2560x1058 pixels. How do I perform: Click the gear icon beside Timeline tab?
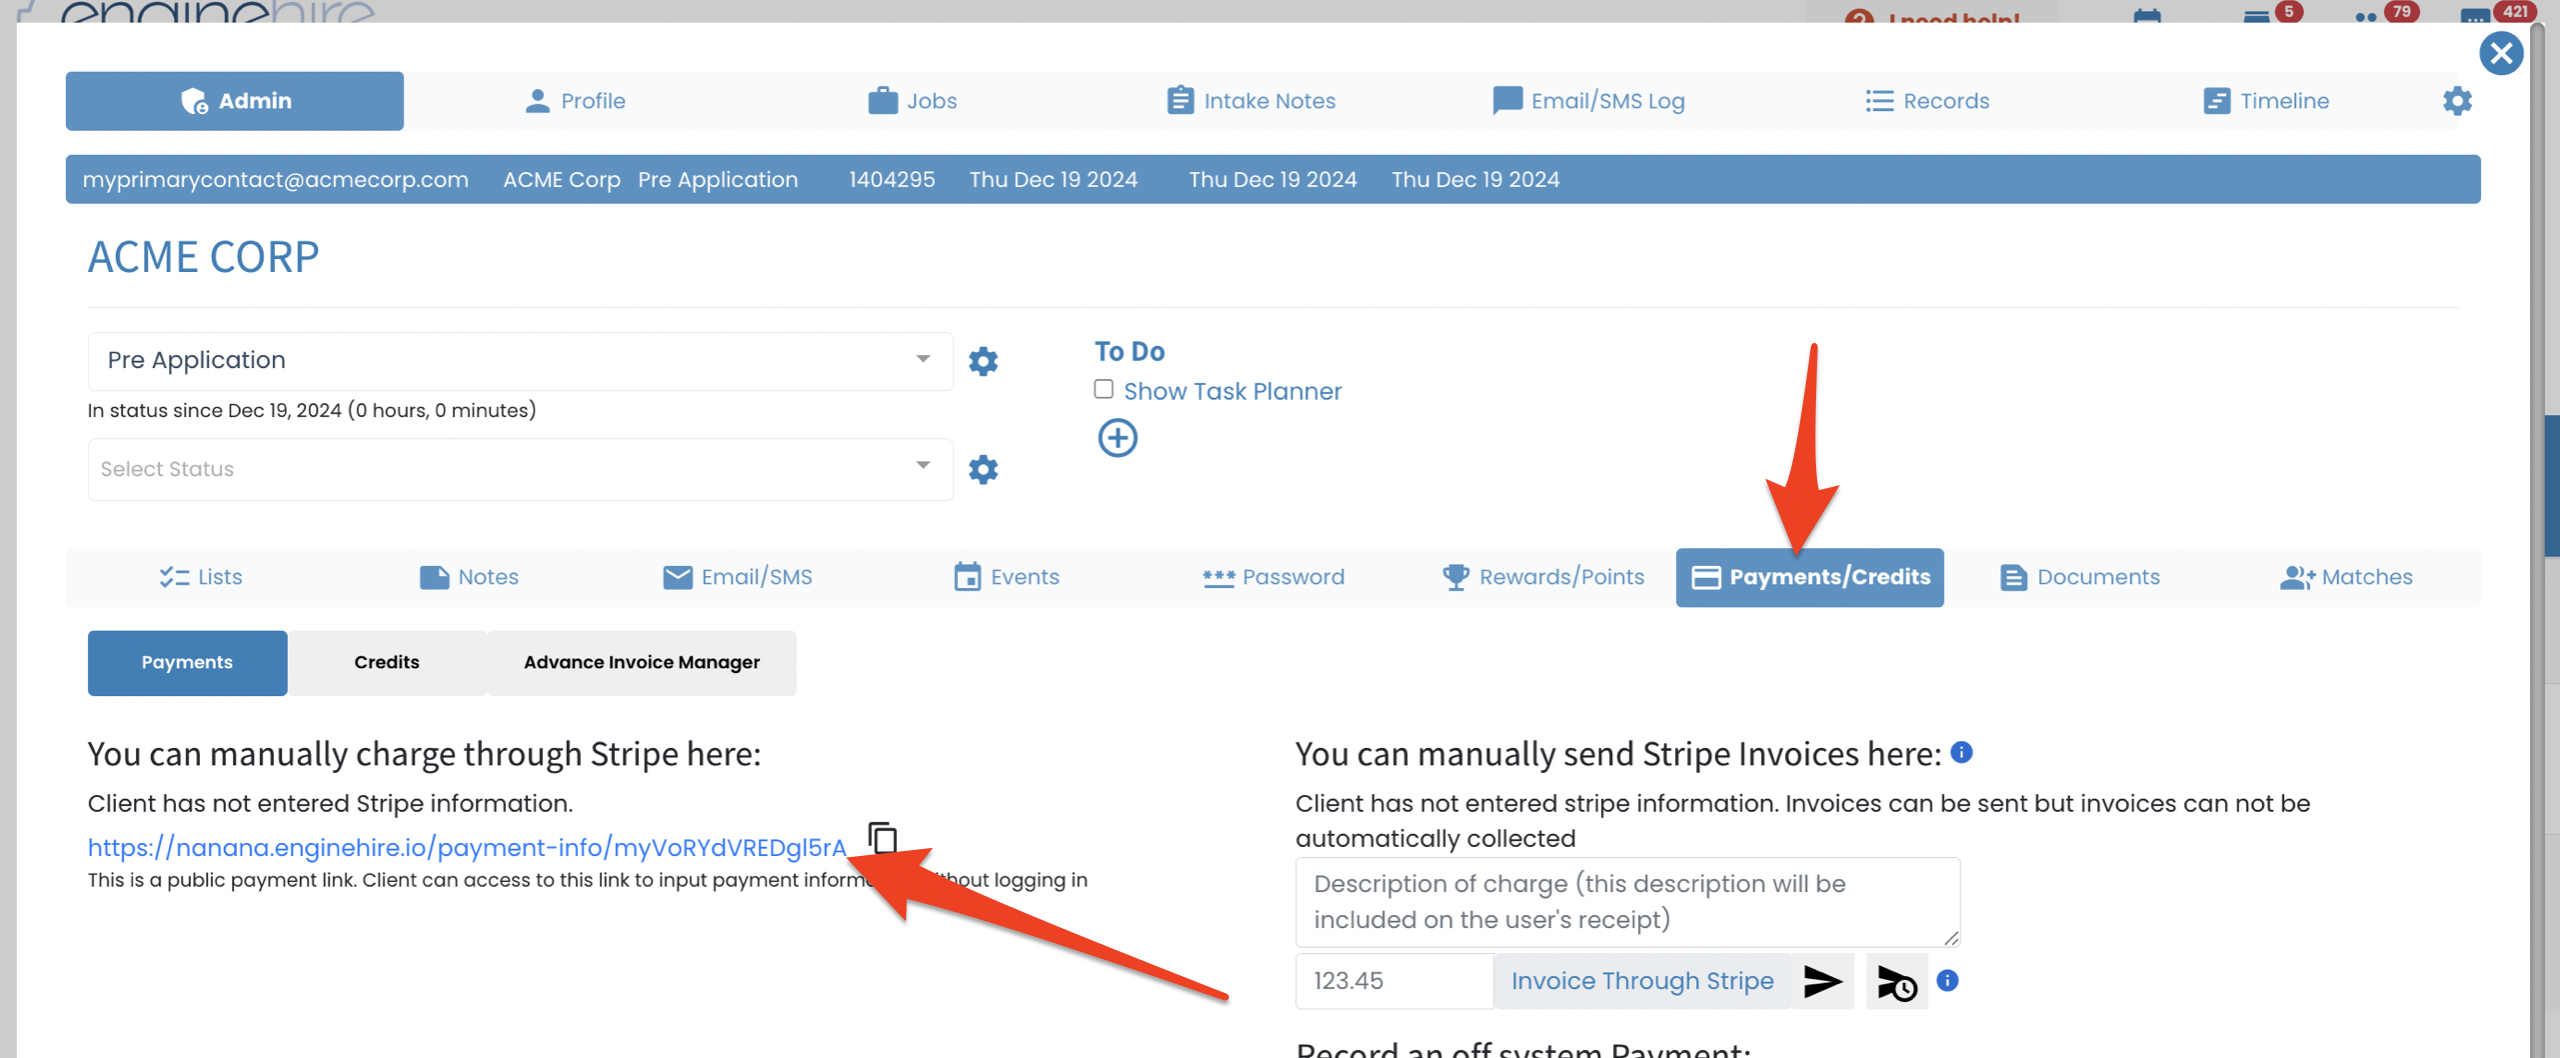point(2457,101)
